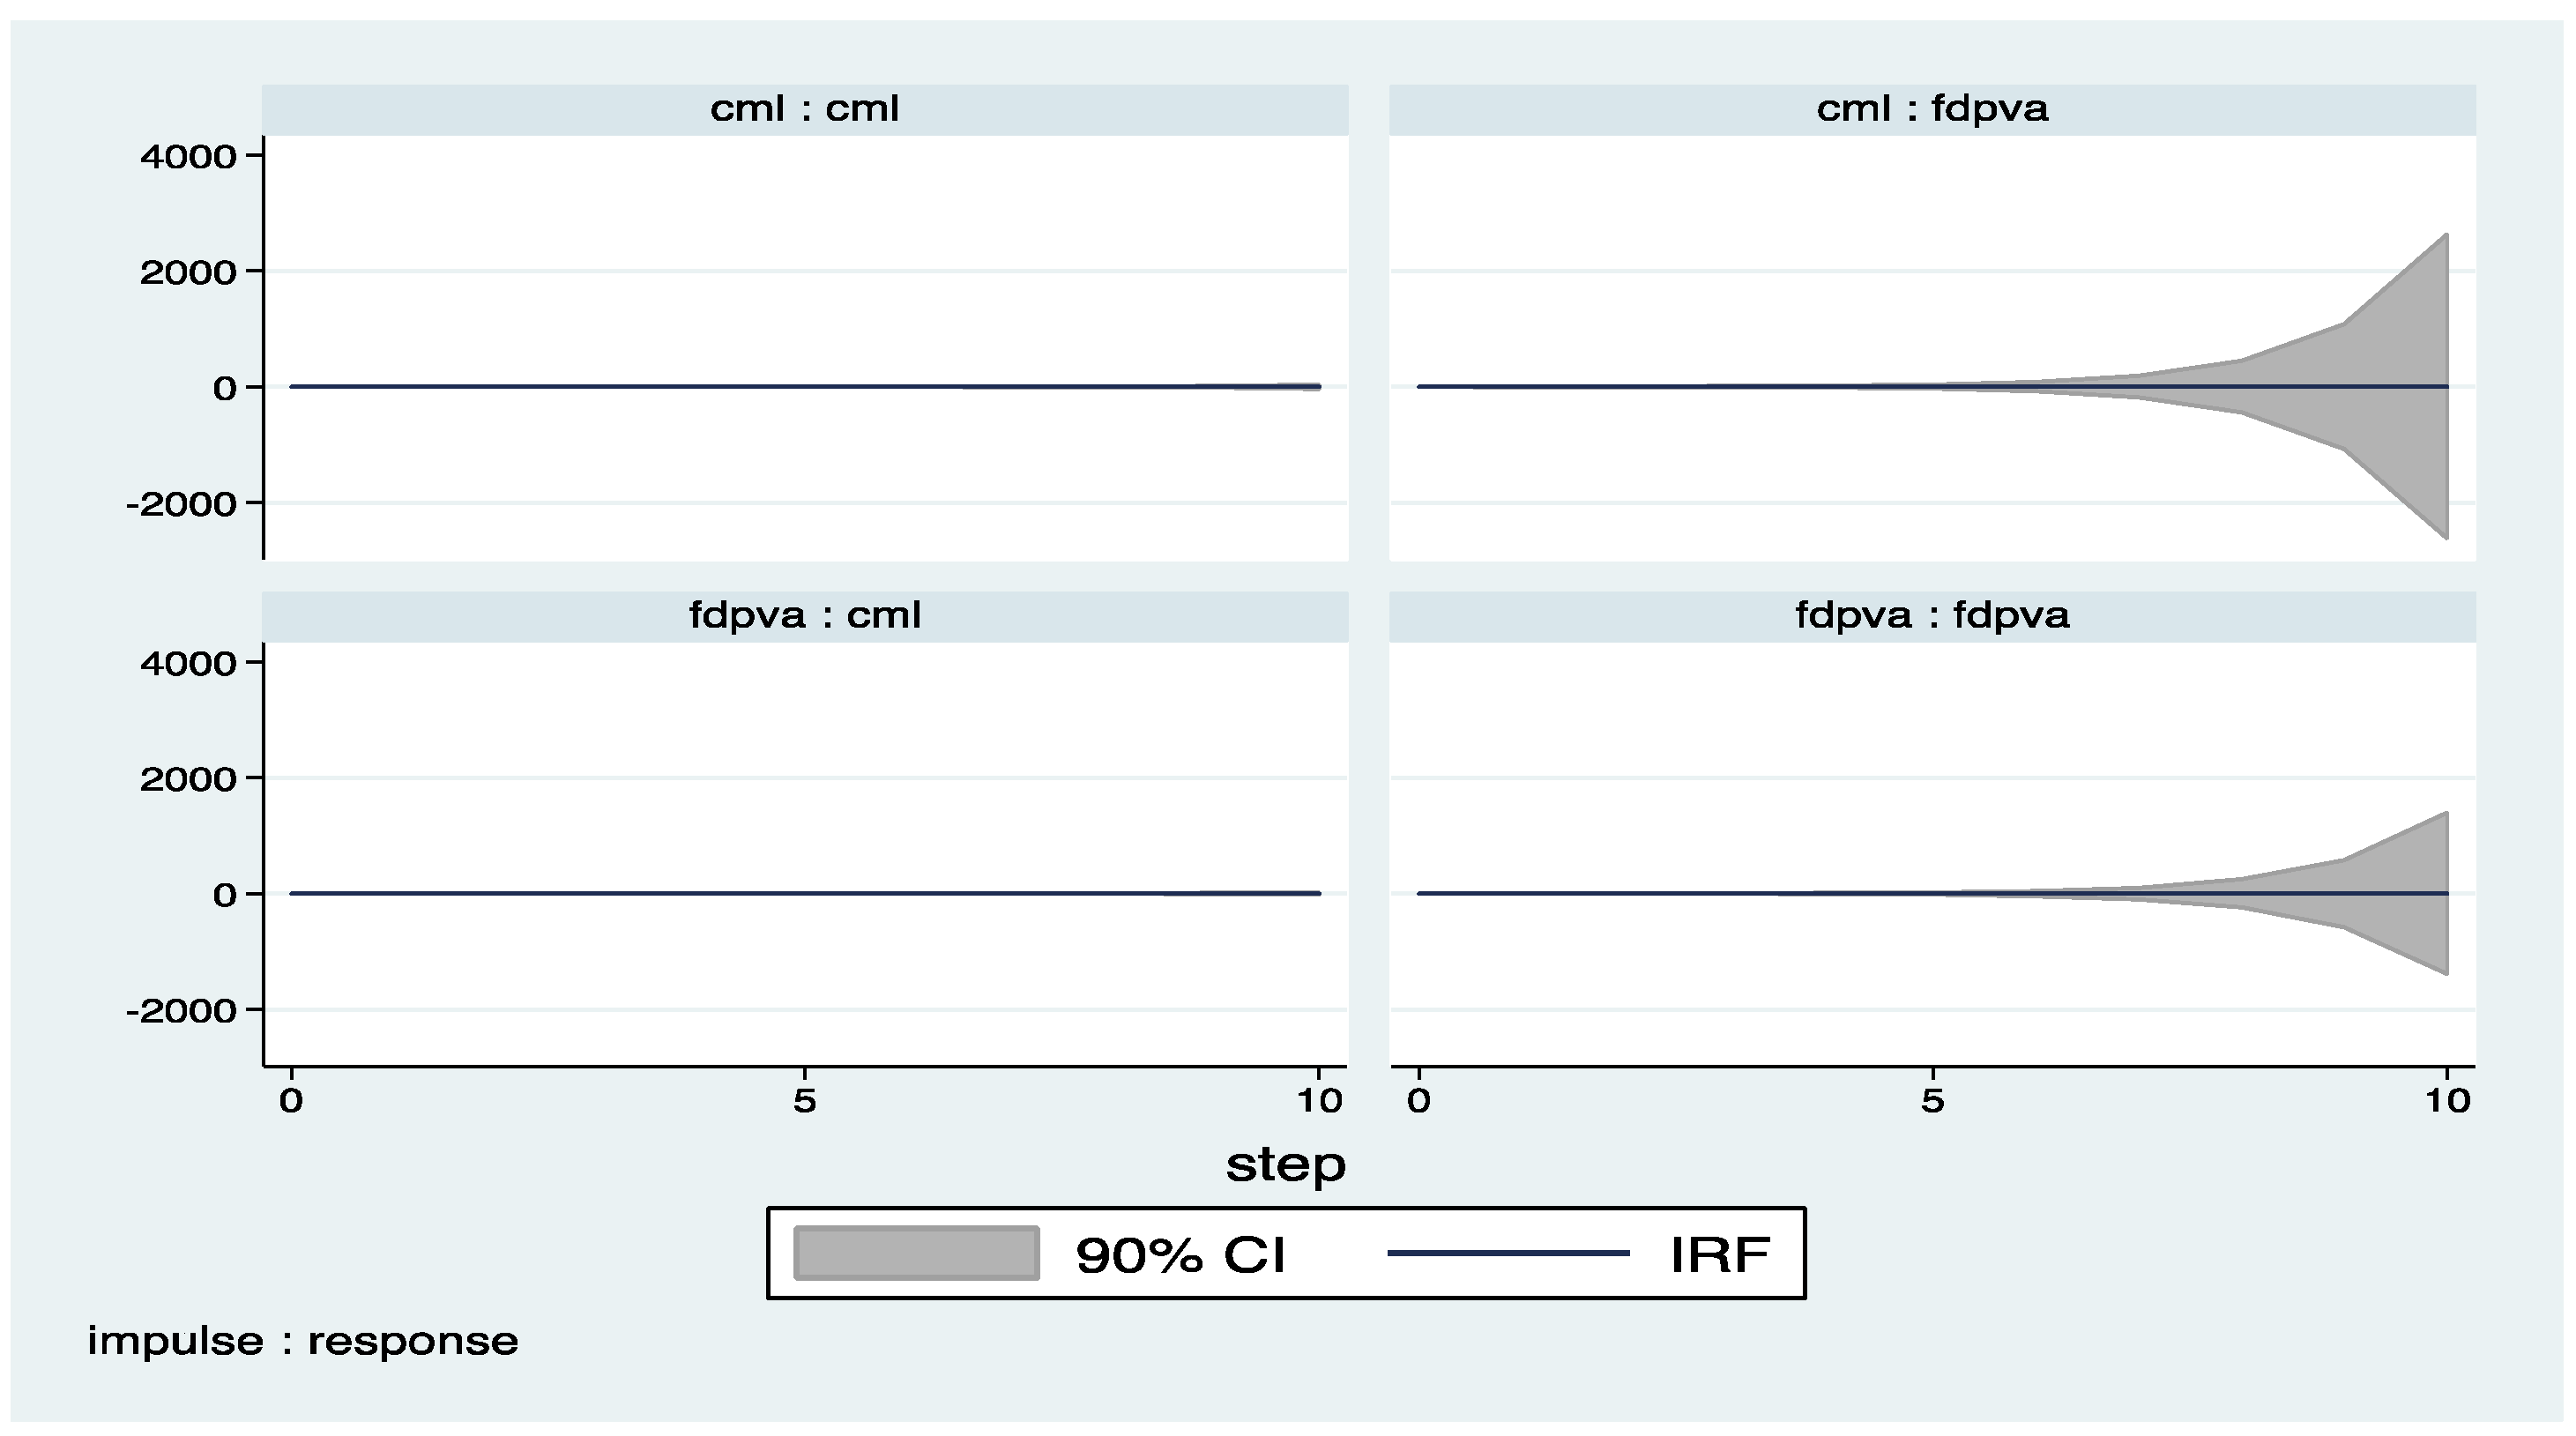Select the "fdpva : cml" panel title

(x=804, y=615)
